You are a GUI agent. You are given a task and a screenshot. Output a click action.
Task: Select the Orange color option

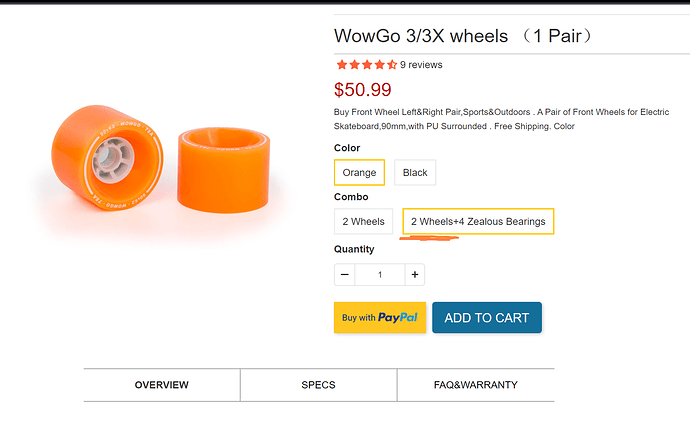click(359, 172)
